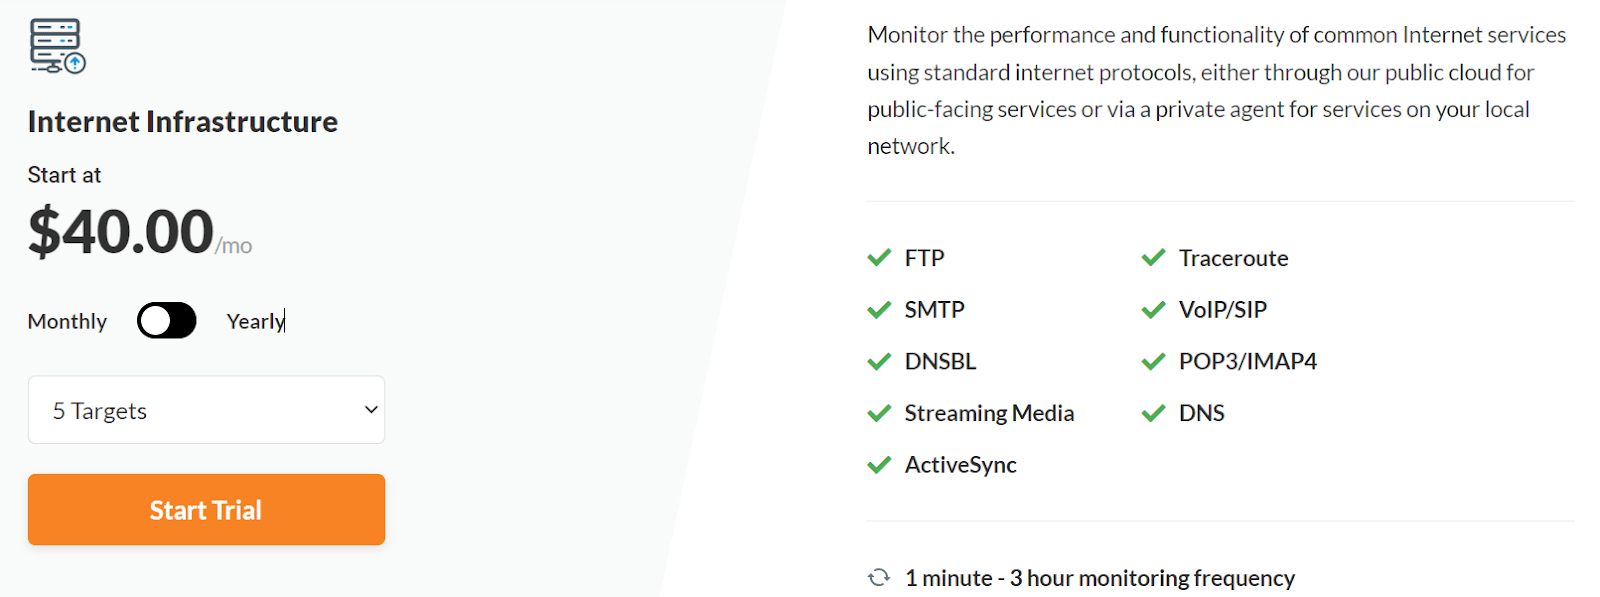The height and width of the screenshot is (597, 1600).
Task: Click the checkmark icon beside Traceroute
Action: click(x=1153, y=258)
